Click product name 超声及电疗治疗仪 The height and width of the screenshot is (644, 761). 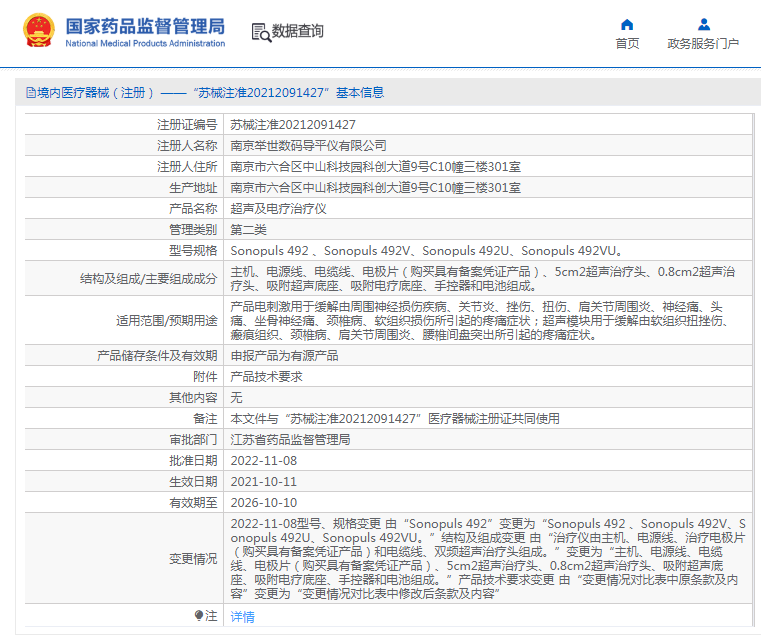click(279, 209)
